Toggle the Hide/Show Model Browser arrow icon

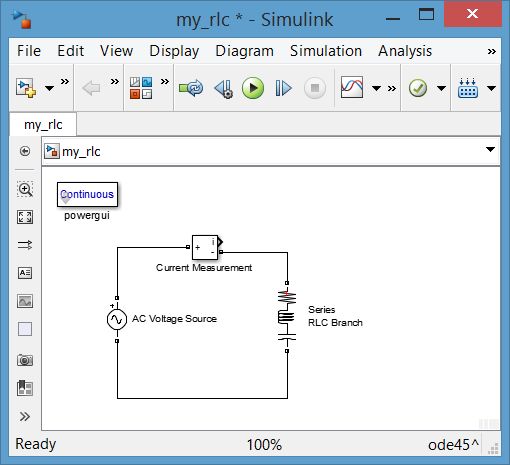tap(25, 151)
